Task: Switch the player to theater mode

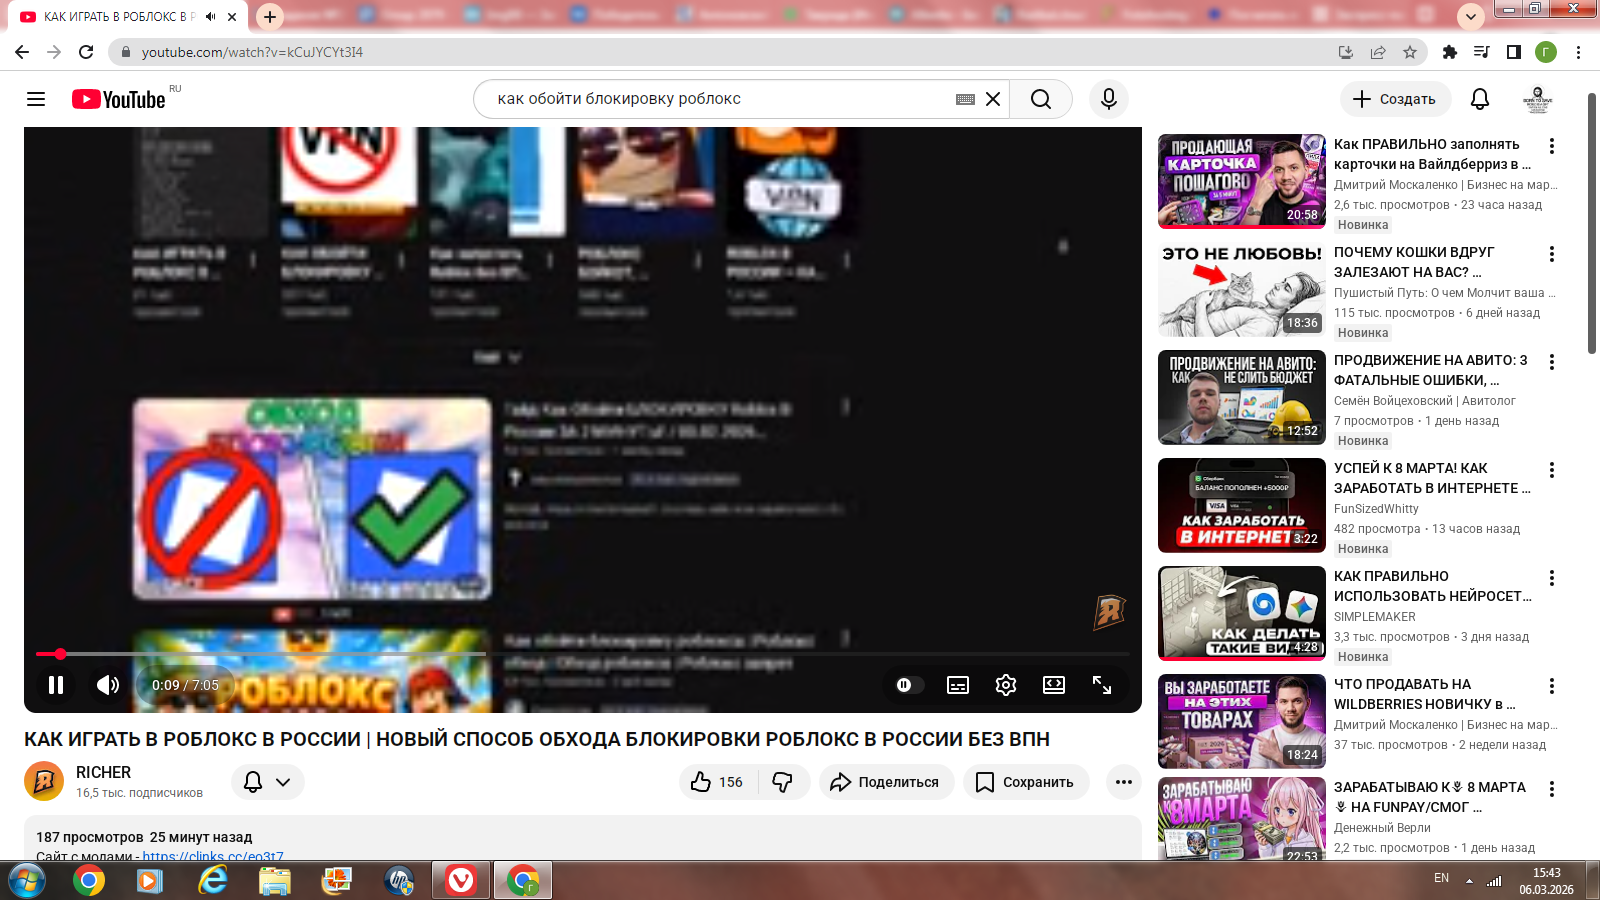Action: click(x=1054, y=685)
